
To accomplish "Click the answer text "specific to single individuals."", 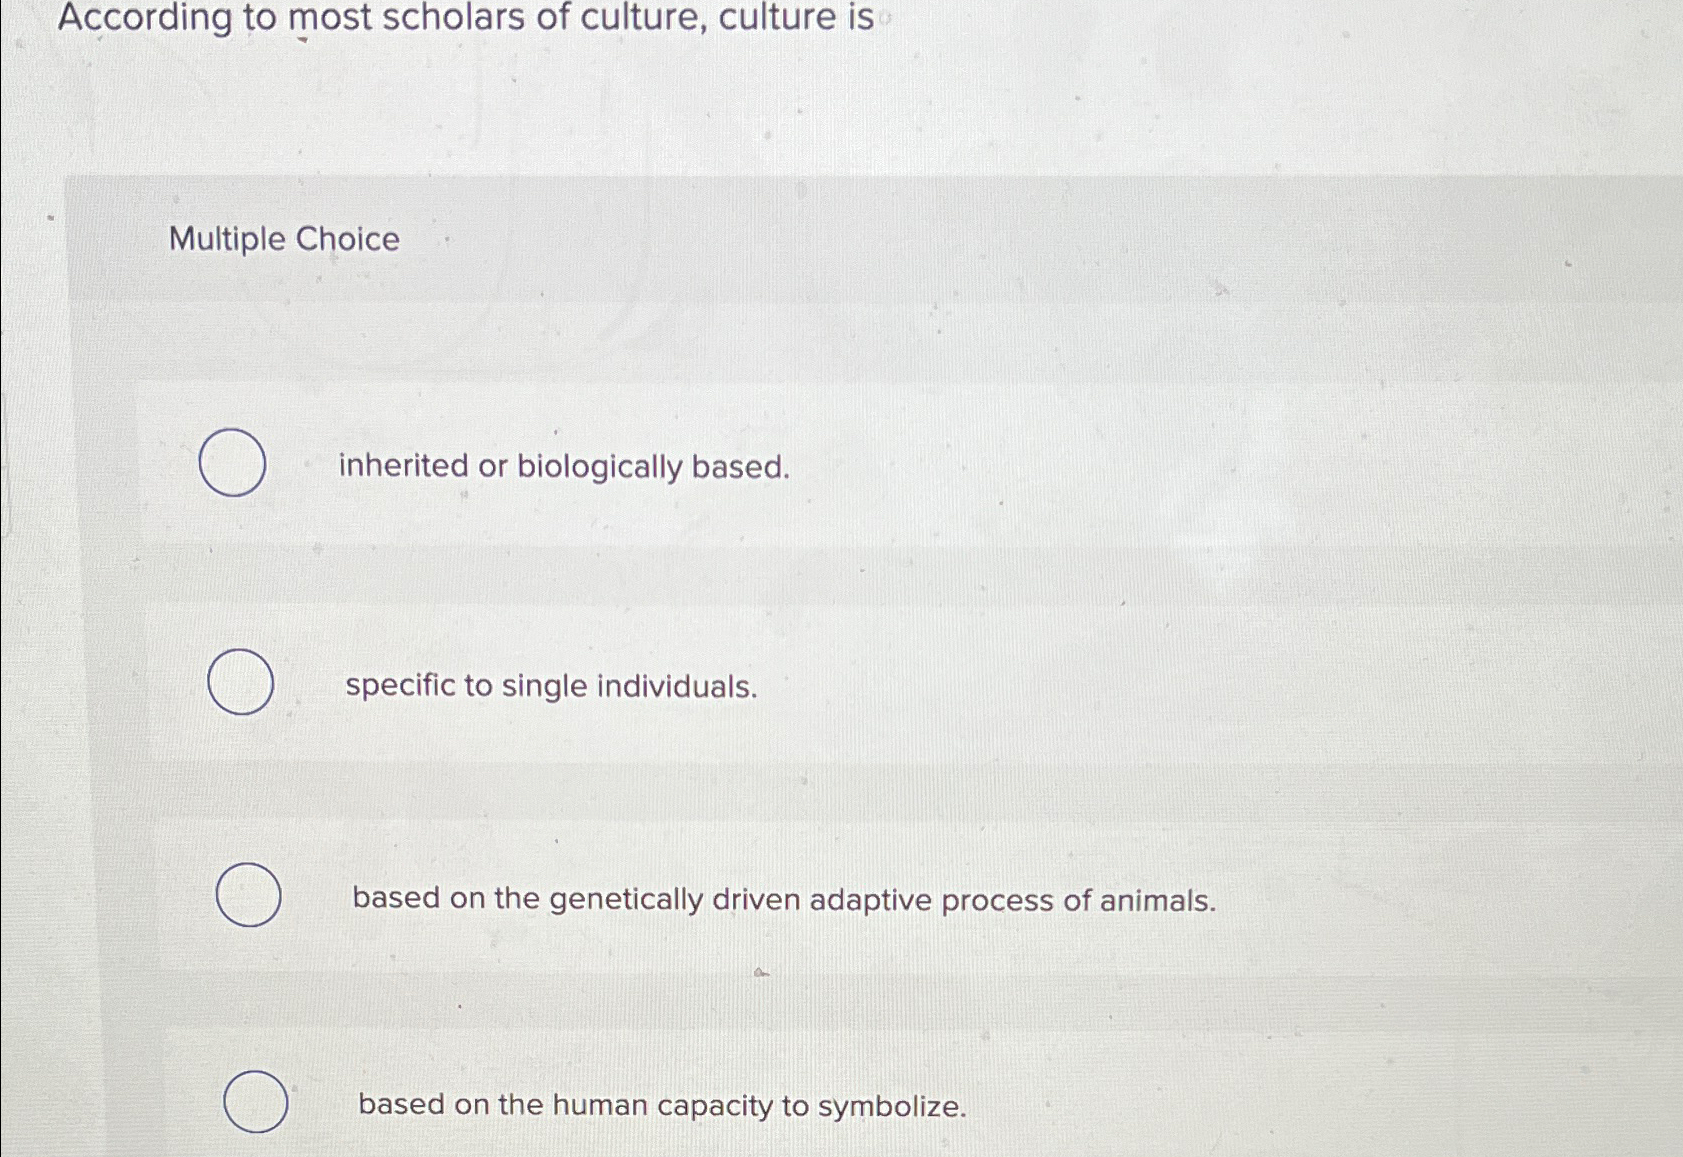I will tap(550, 686).
